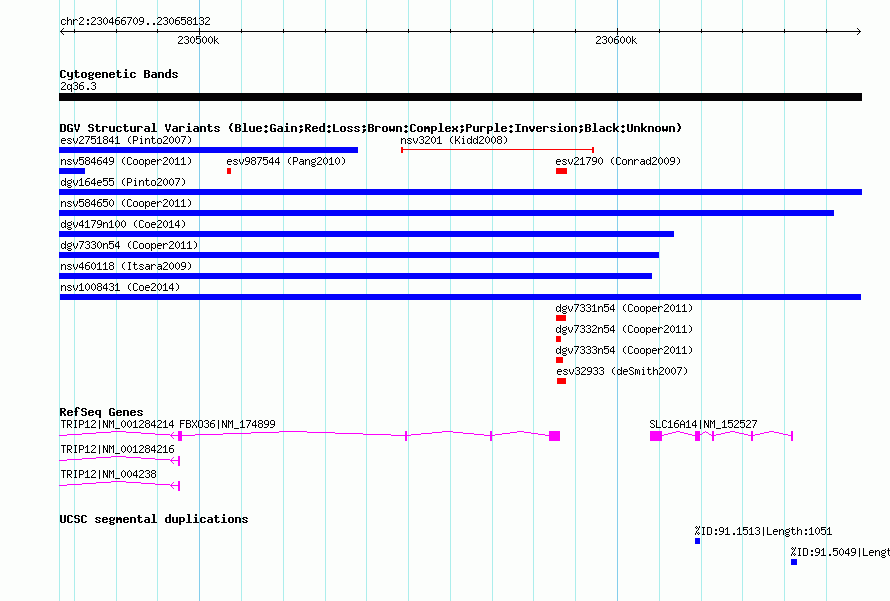Click the FBXO36|NM_174899 gene label

[x=227, y=424]
